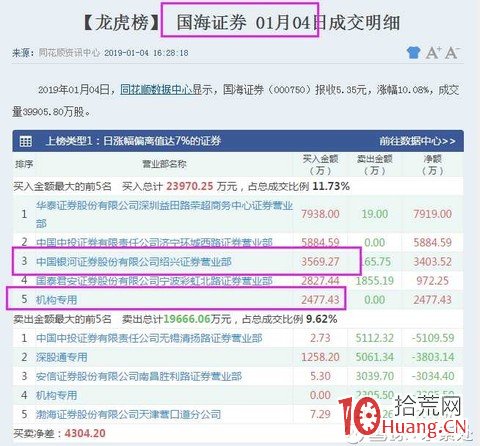The height and width of the screenshot is (446, 480).
Task: Open 国泰君安证券 宁波彩虹北路 branch link
Action: click(x=154, y=281)
